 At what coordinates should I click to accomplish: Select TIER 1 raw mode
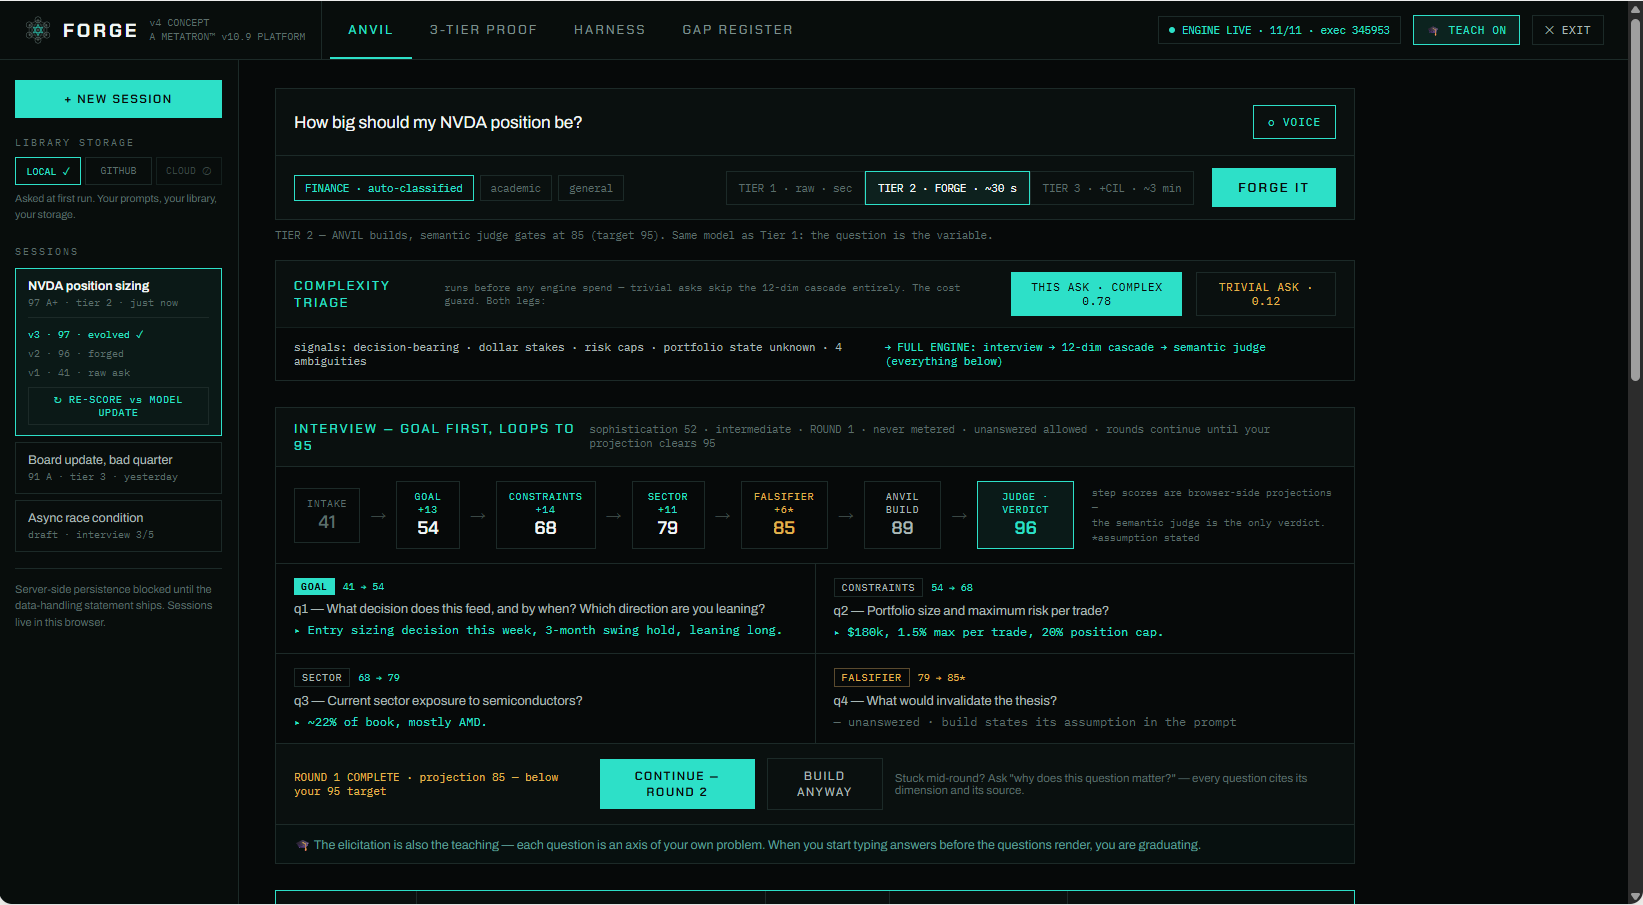795,188
